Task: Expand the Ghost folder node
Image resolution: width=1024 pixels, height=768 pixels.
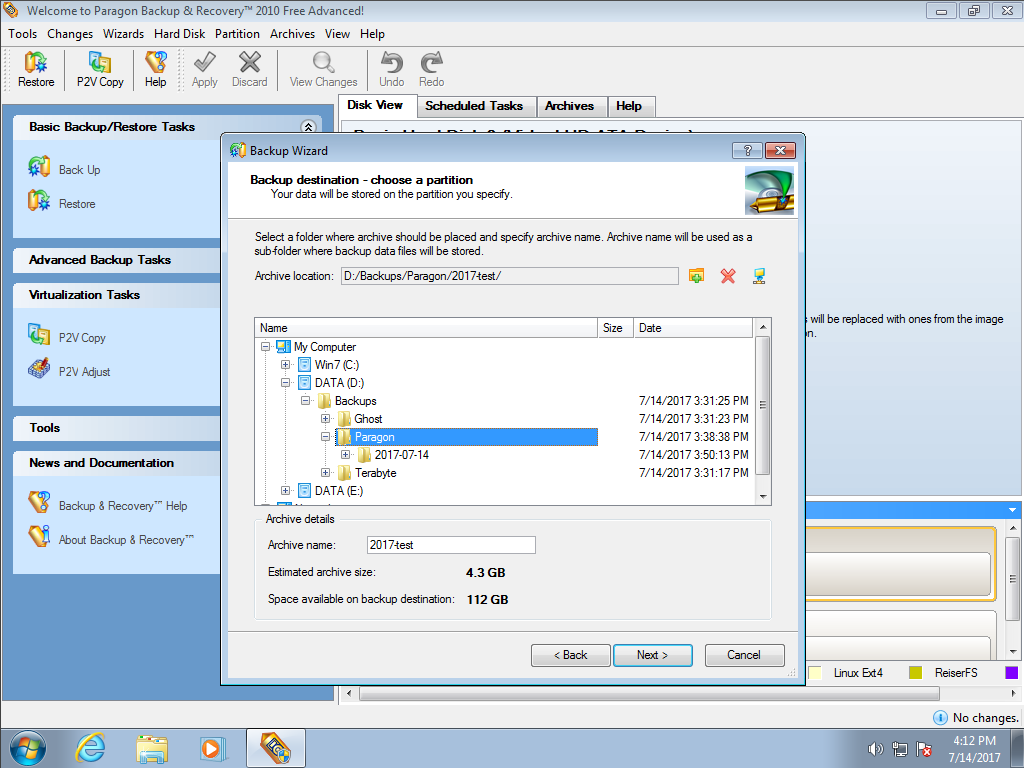Action: (326, 419)
